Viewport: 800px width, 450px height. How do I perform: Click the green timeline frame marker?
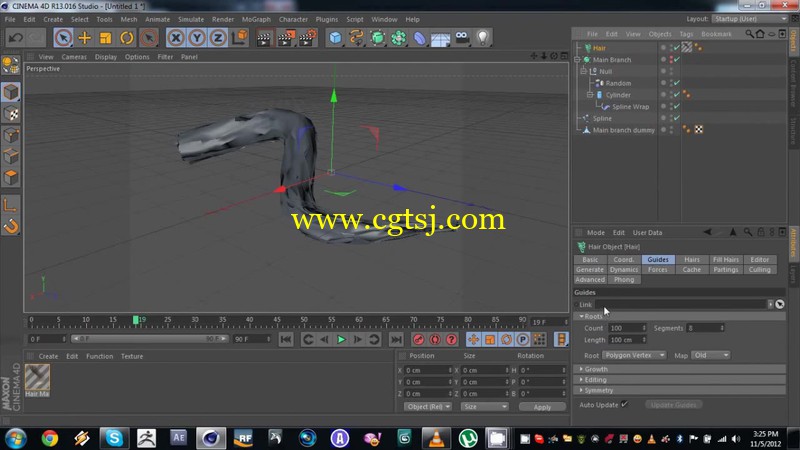click(x=136, y=320)
